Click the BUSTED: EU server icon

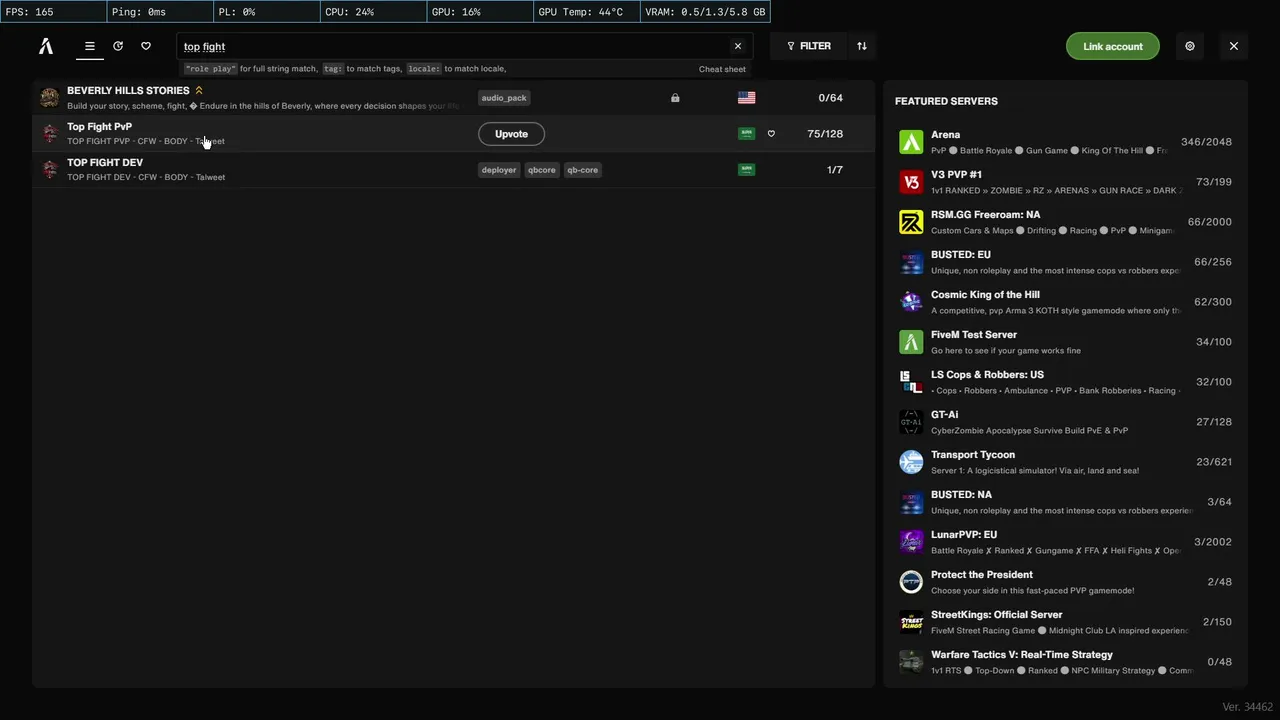click(911, 262)
